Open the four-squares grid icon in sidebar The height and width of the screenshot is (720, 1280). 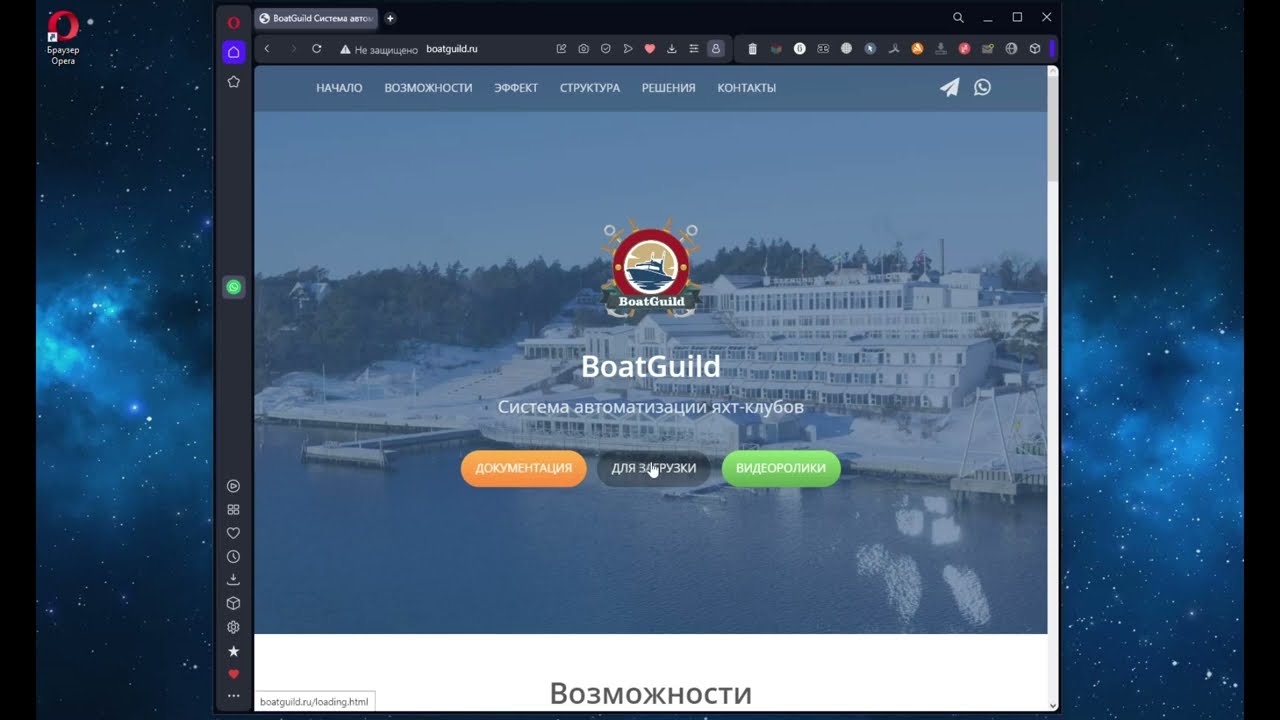[x=233, y=510]
